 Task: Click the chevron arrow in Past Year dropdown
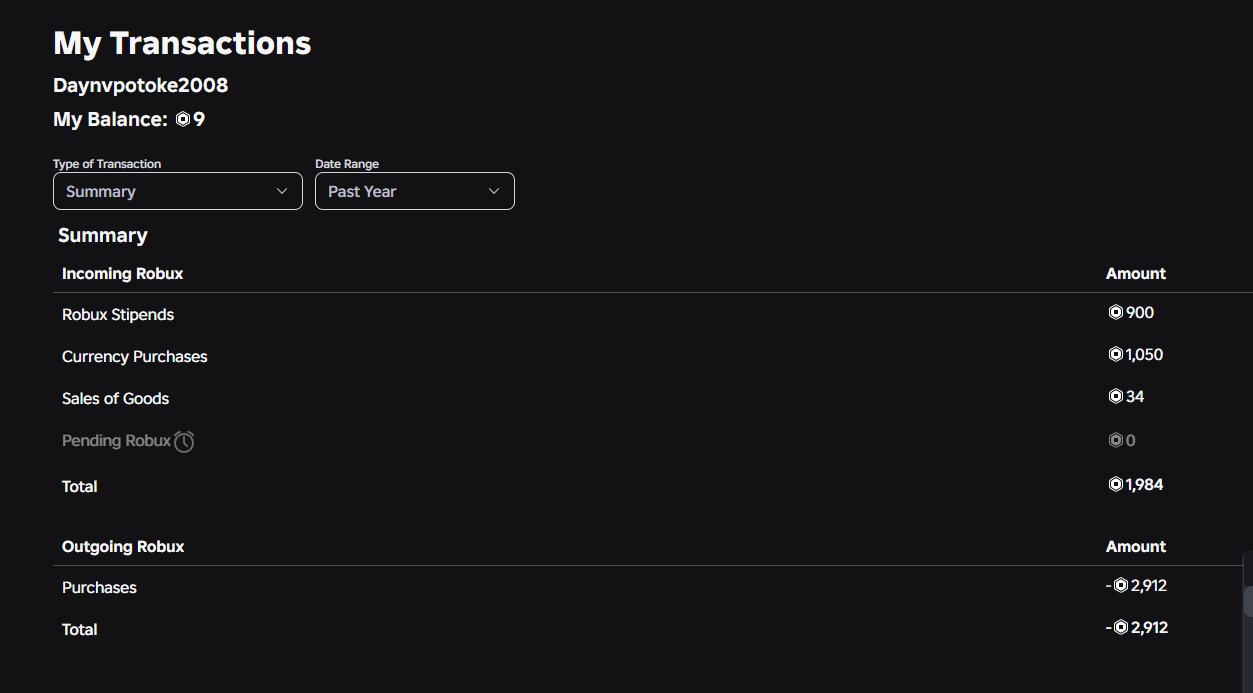pos(494,191)
